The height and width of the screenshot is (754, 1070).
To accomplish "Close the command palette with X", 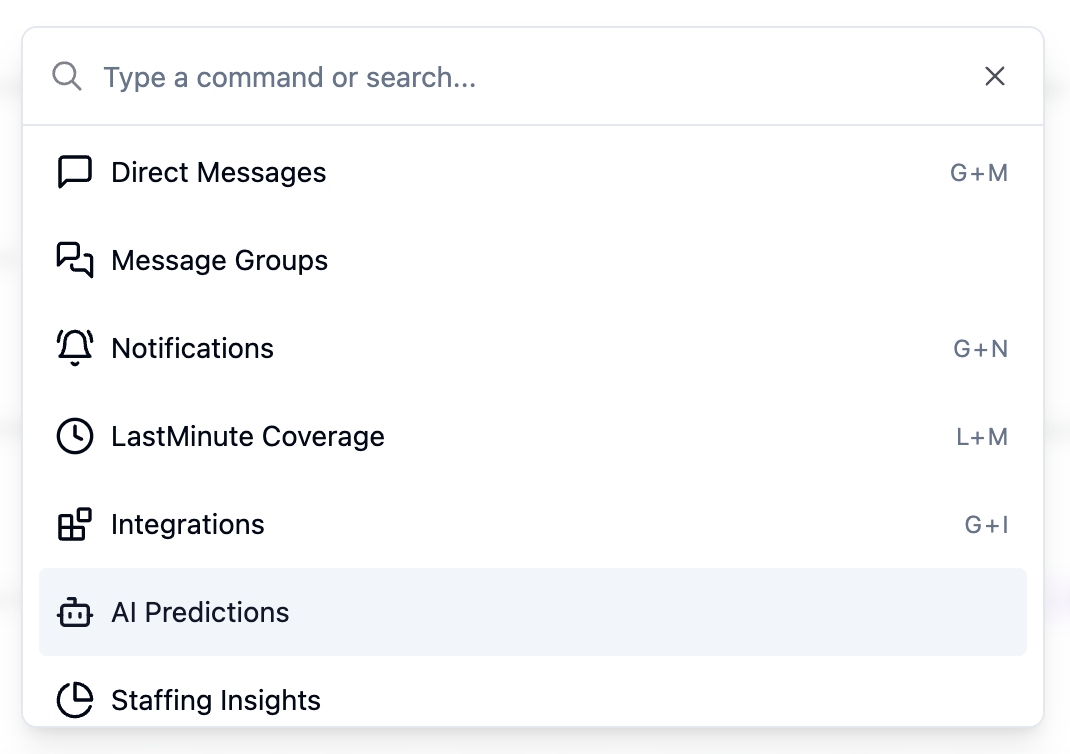I will [995, 76].
